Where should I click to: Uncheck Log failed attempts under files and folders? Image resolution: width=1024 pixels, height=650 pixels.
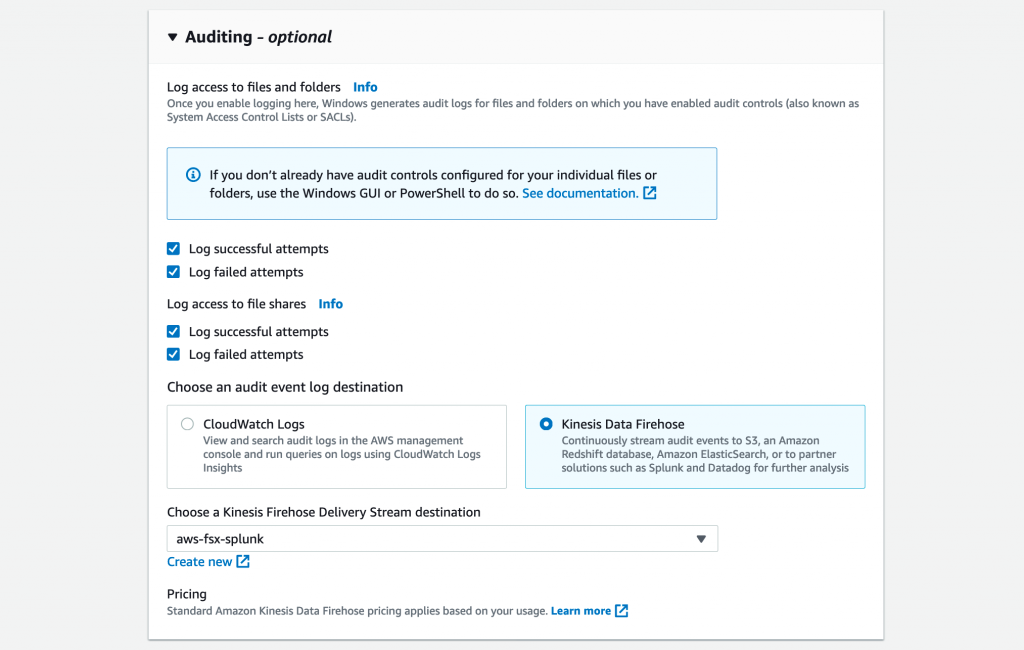173,271
